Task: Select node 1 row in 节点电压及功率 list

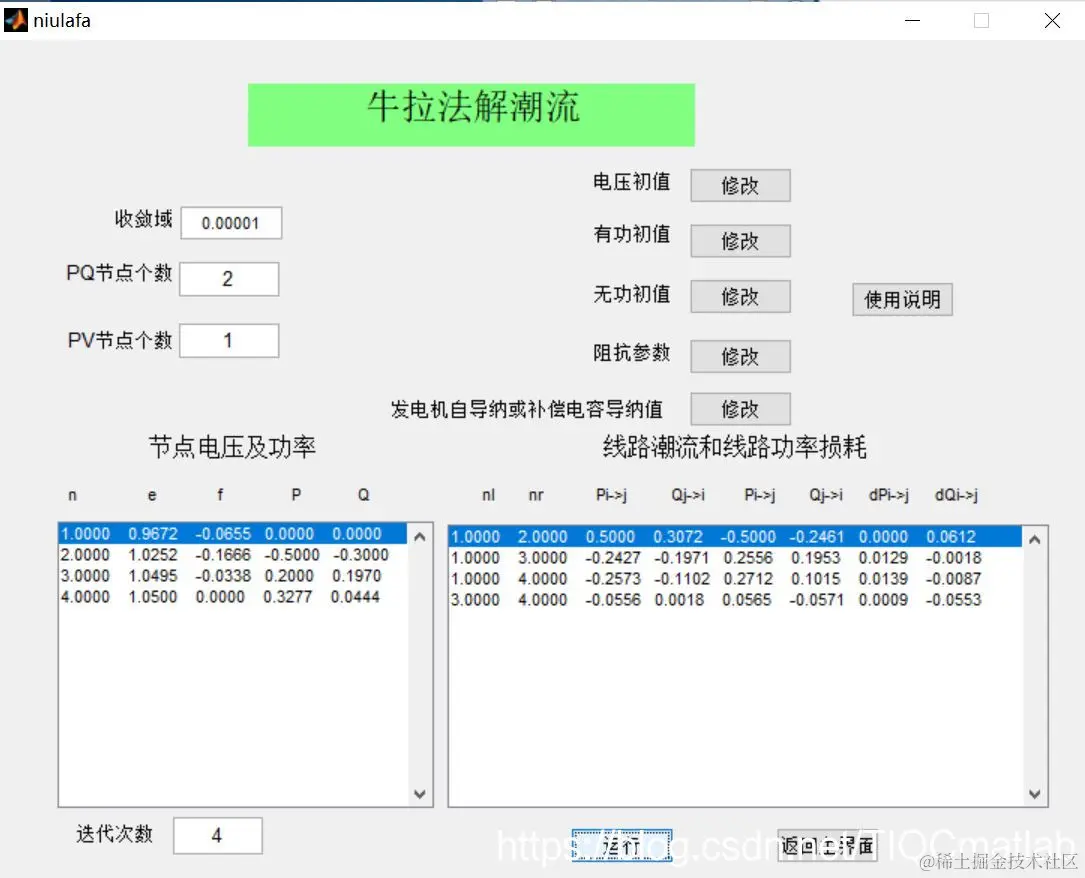Action: (x=220, y=533)
